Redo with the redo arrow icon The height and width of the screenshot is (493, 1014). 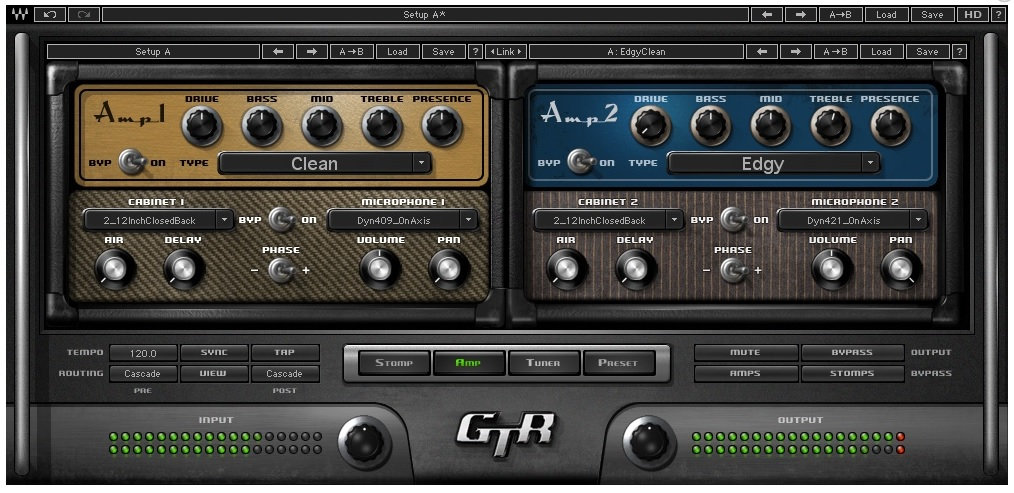(x=83, y=14)
